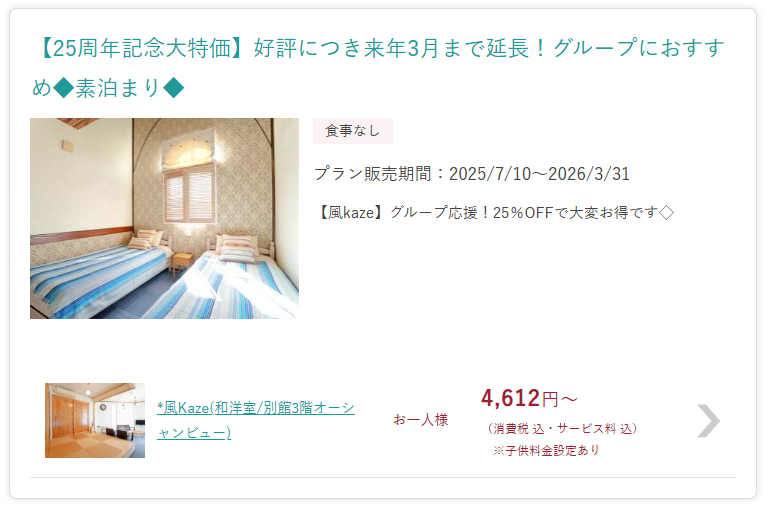767x506 pixels.
Task: Open the *風Kaze(和洋室/別館3階オーシャンビュー) room link
Action: [256, 420]
